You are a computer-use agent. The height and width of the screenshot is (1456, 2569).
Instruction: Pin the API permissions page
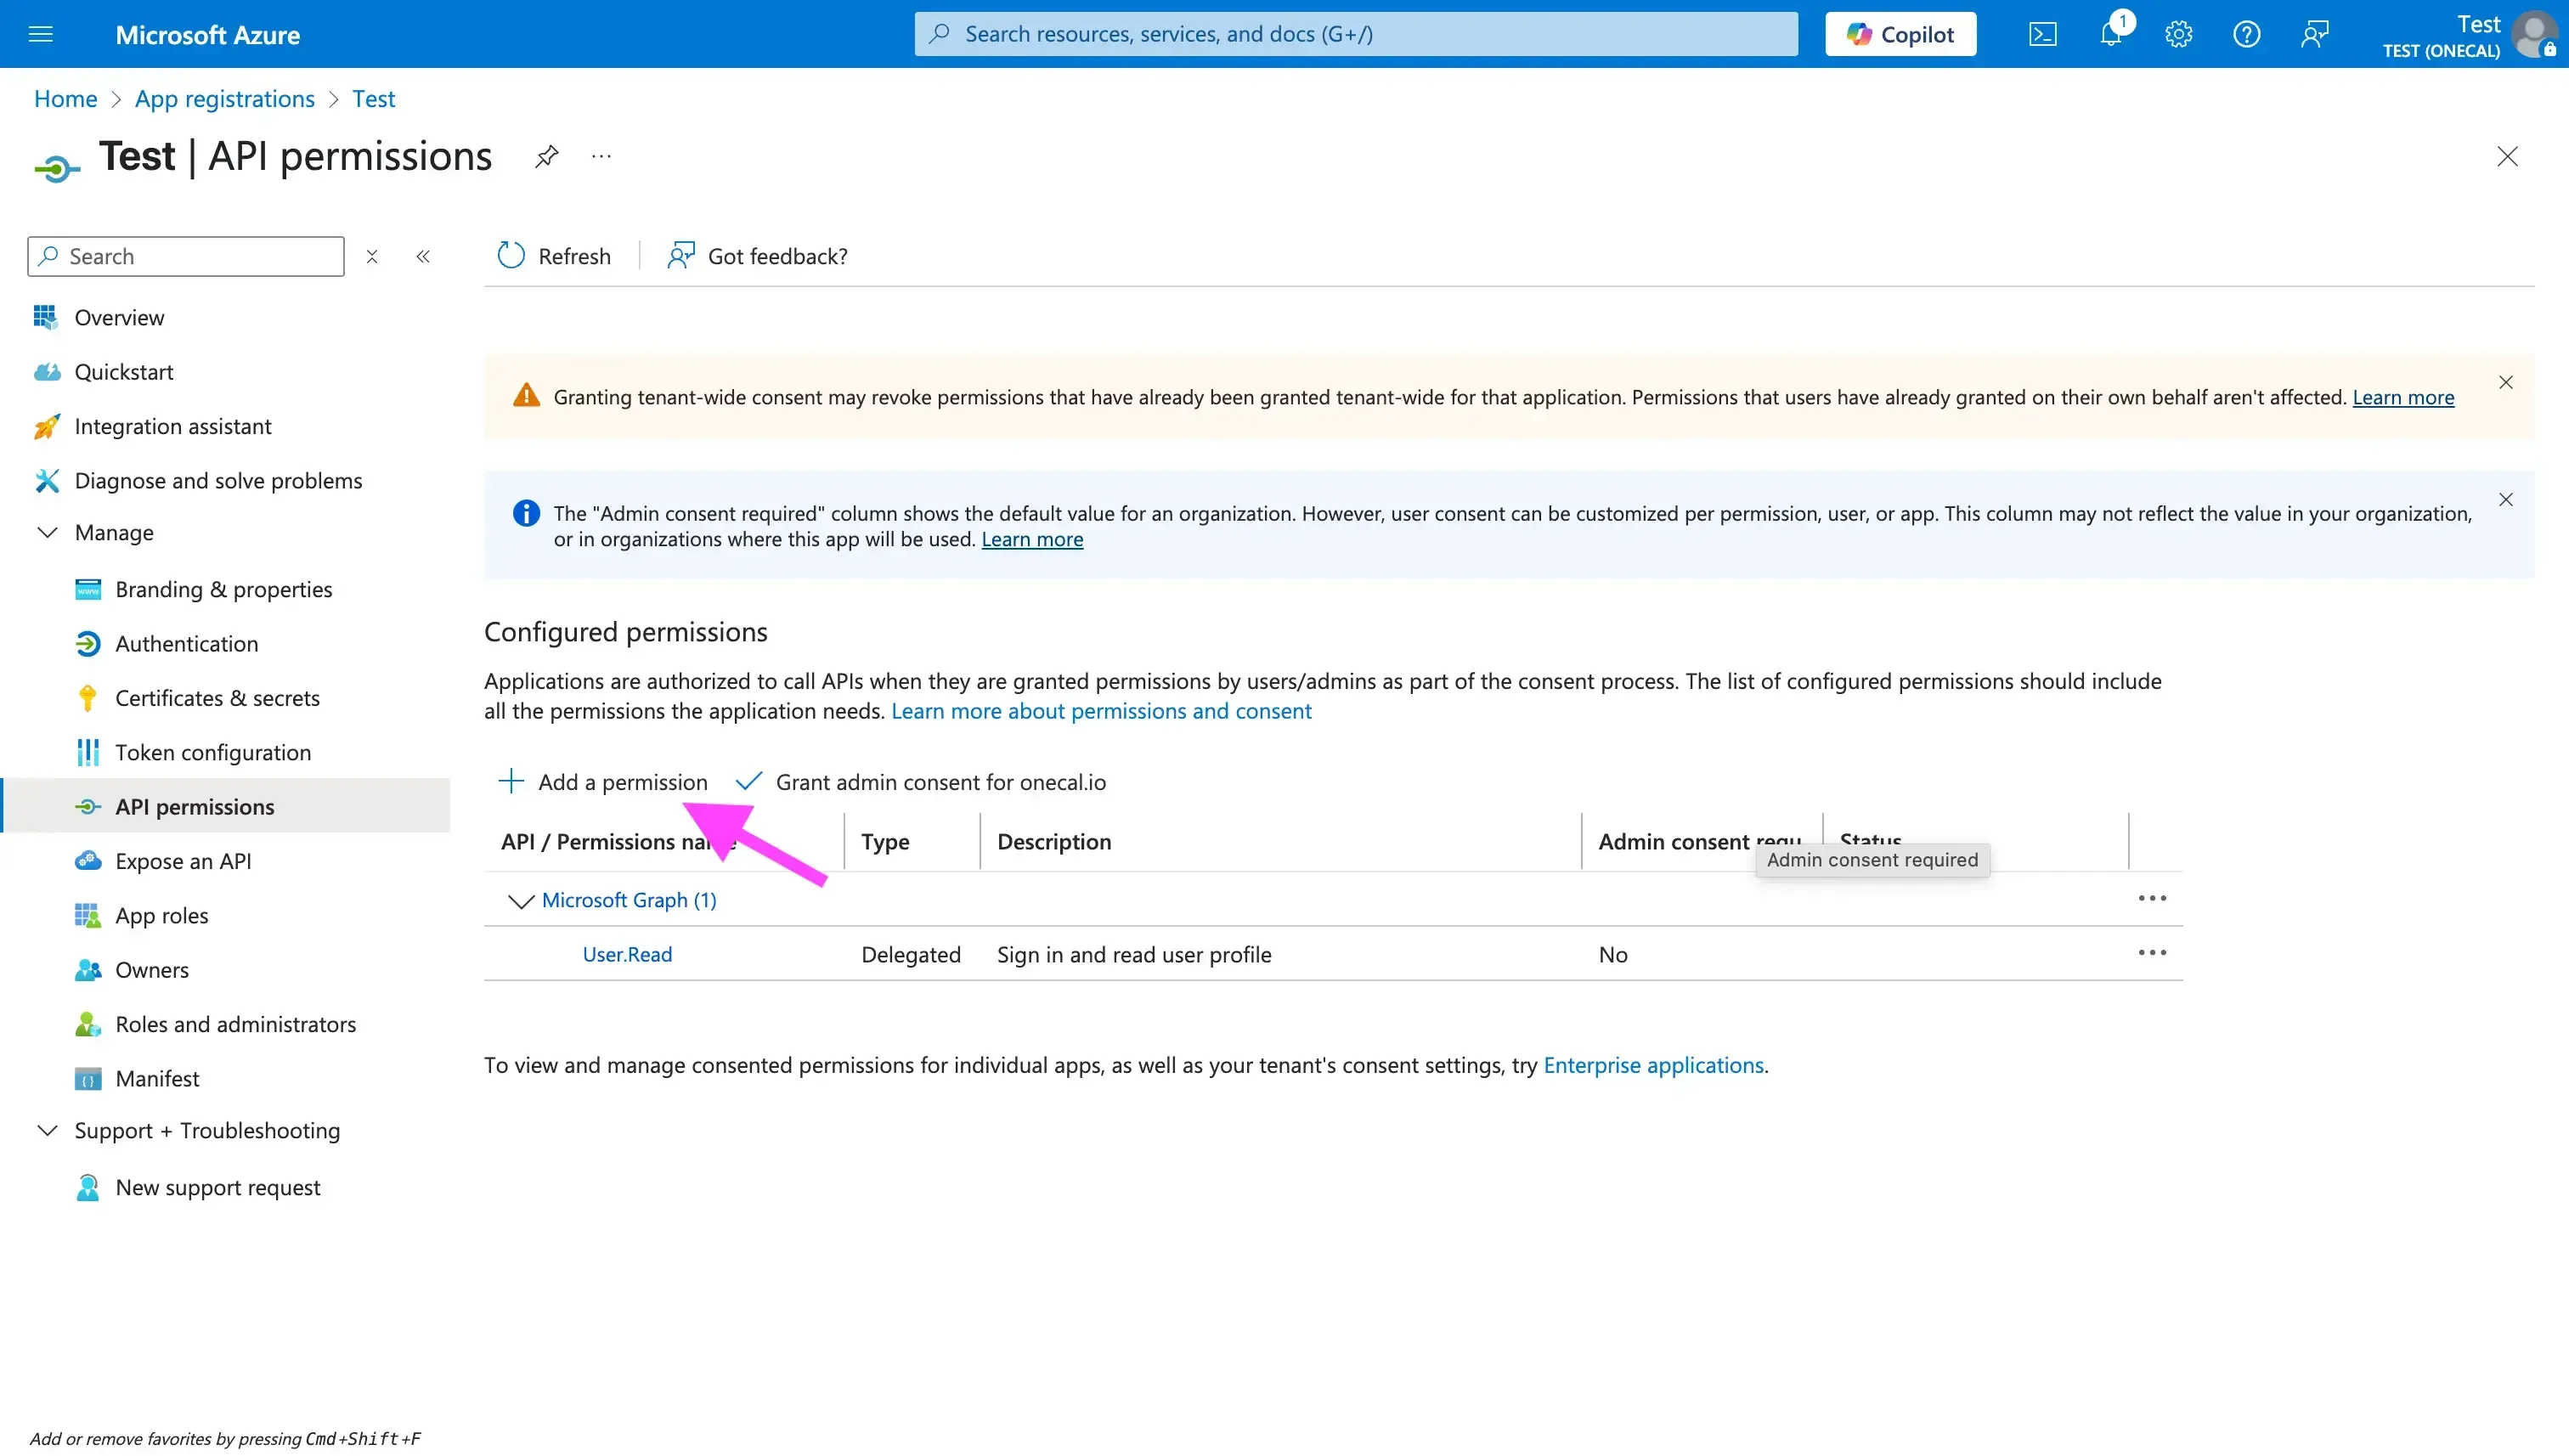point(546,156)
